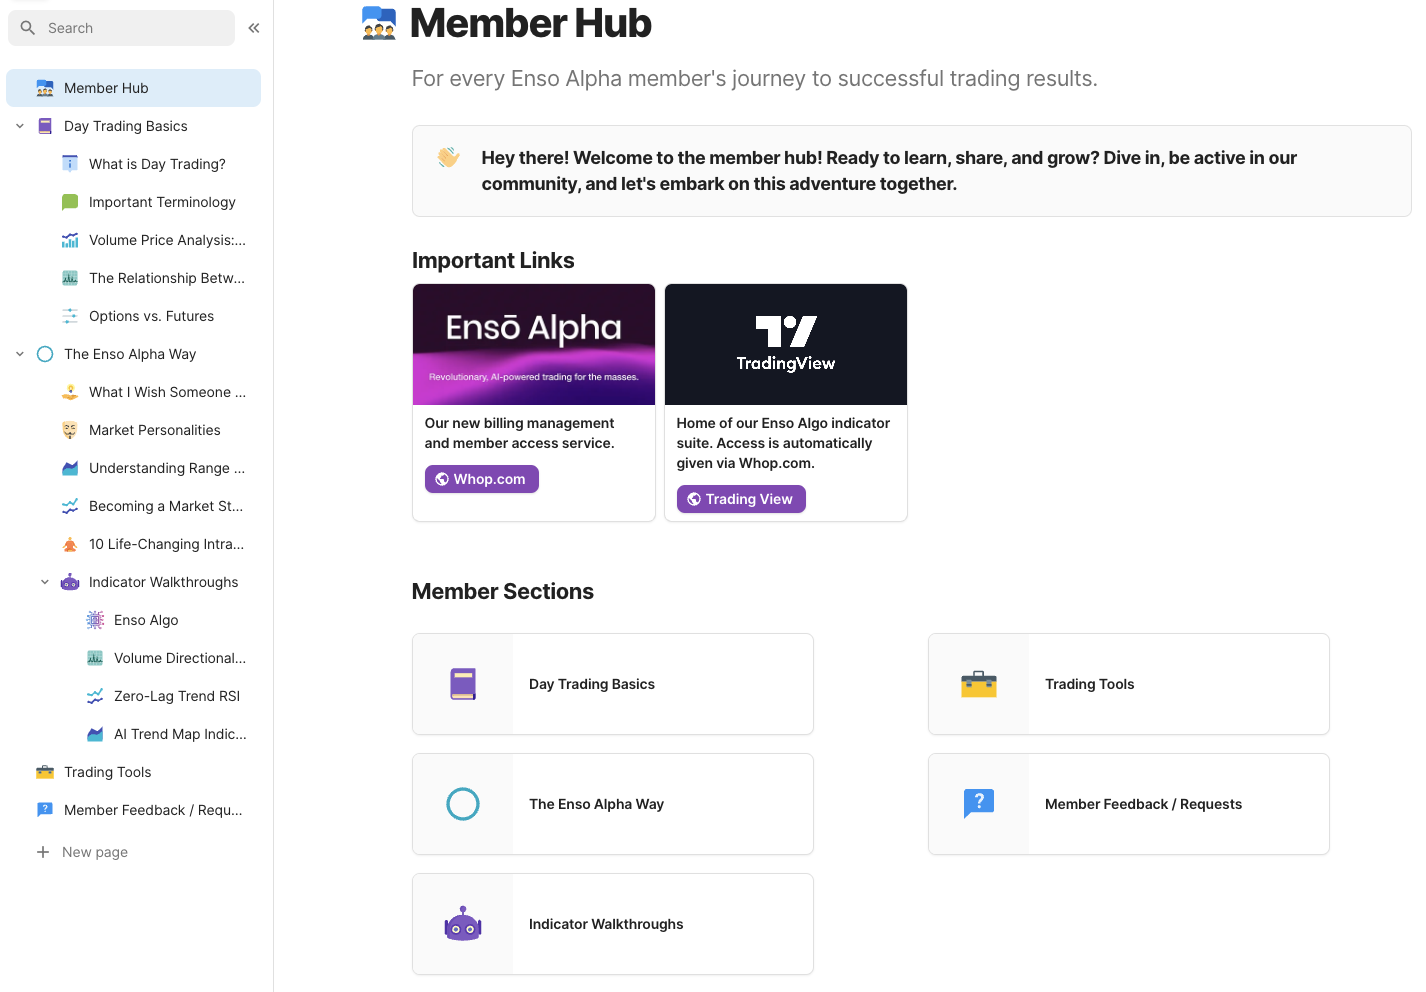
Task: Open the Enso Alpha banner thumbnail
Action: 534,345
